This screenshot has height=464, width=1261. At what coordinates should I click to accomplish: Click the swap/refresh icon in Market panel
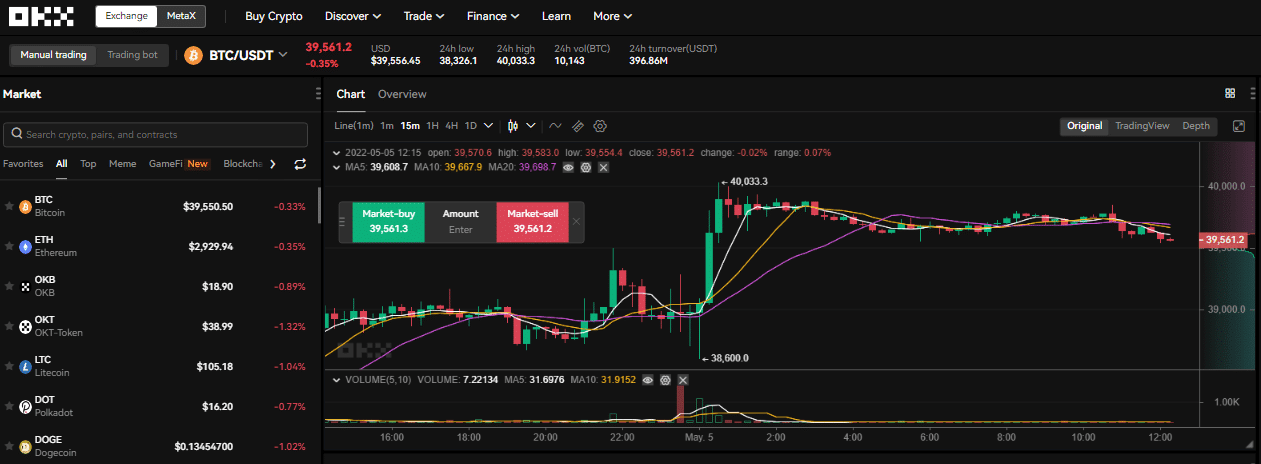tap(299, 164)
